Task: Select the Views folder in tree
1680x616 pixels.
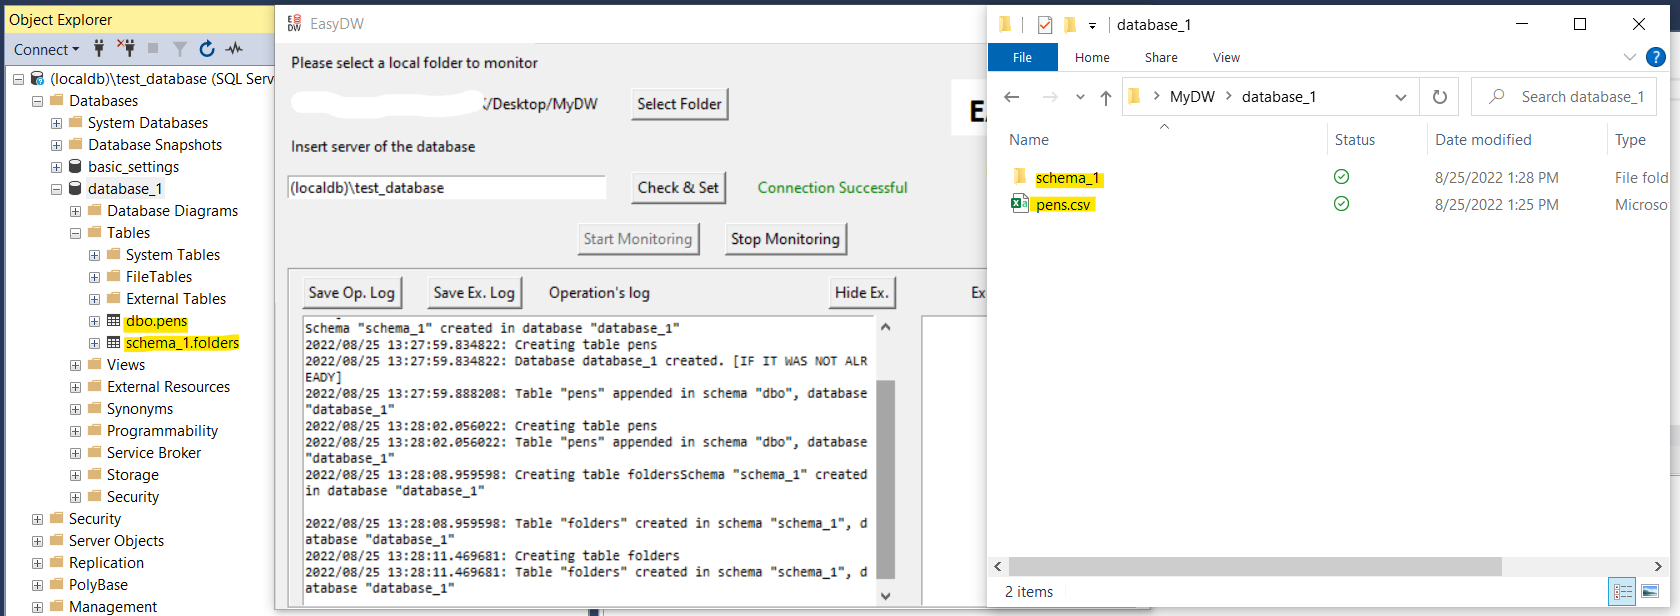Action: [x=125, y=365]
